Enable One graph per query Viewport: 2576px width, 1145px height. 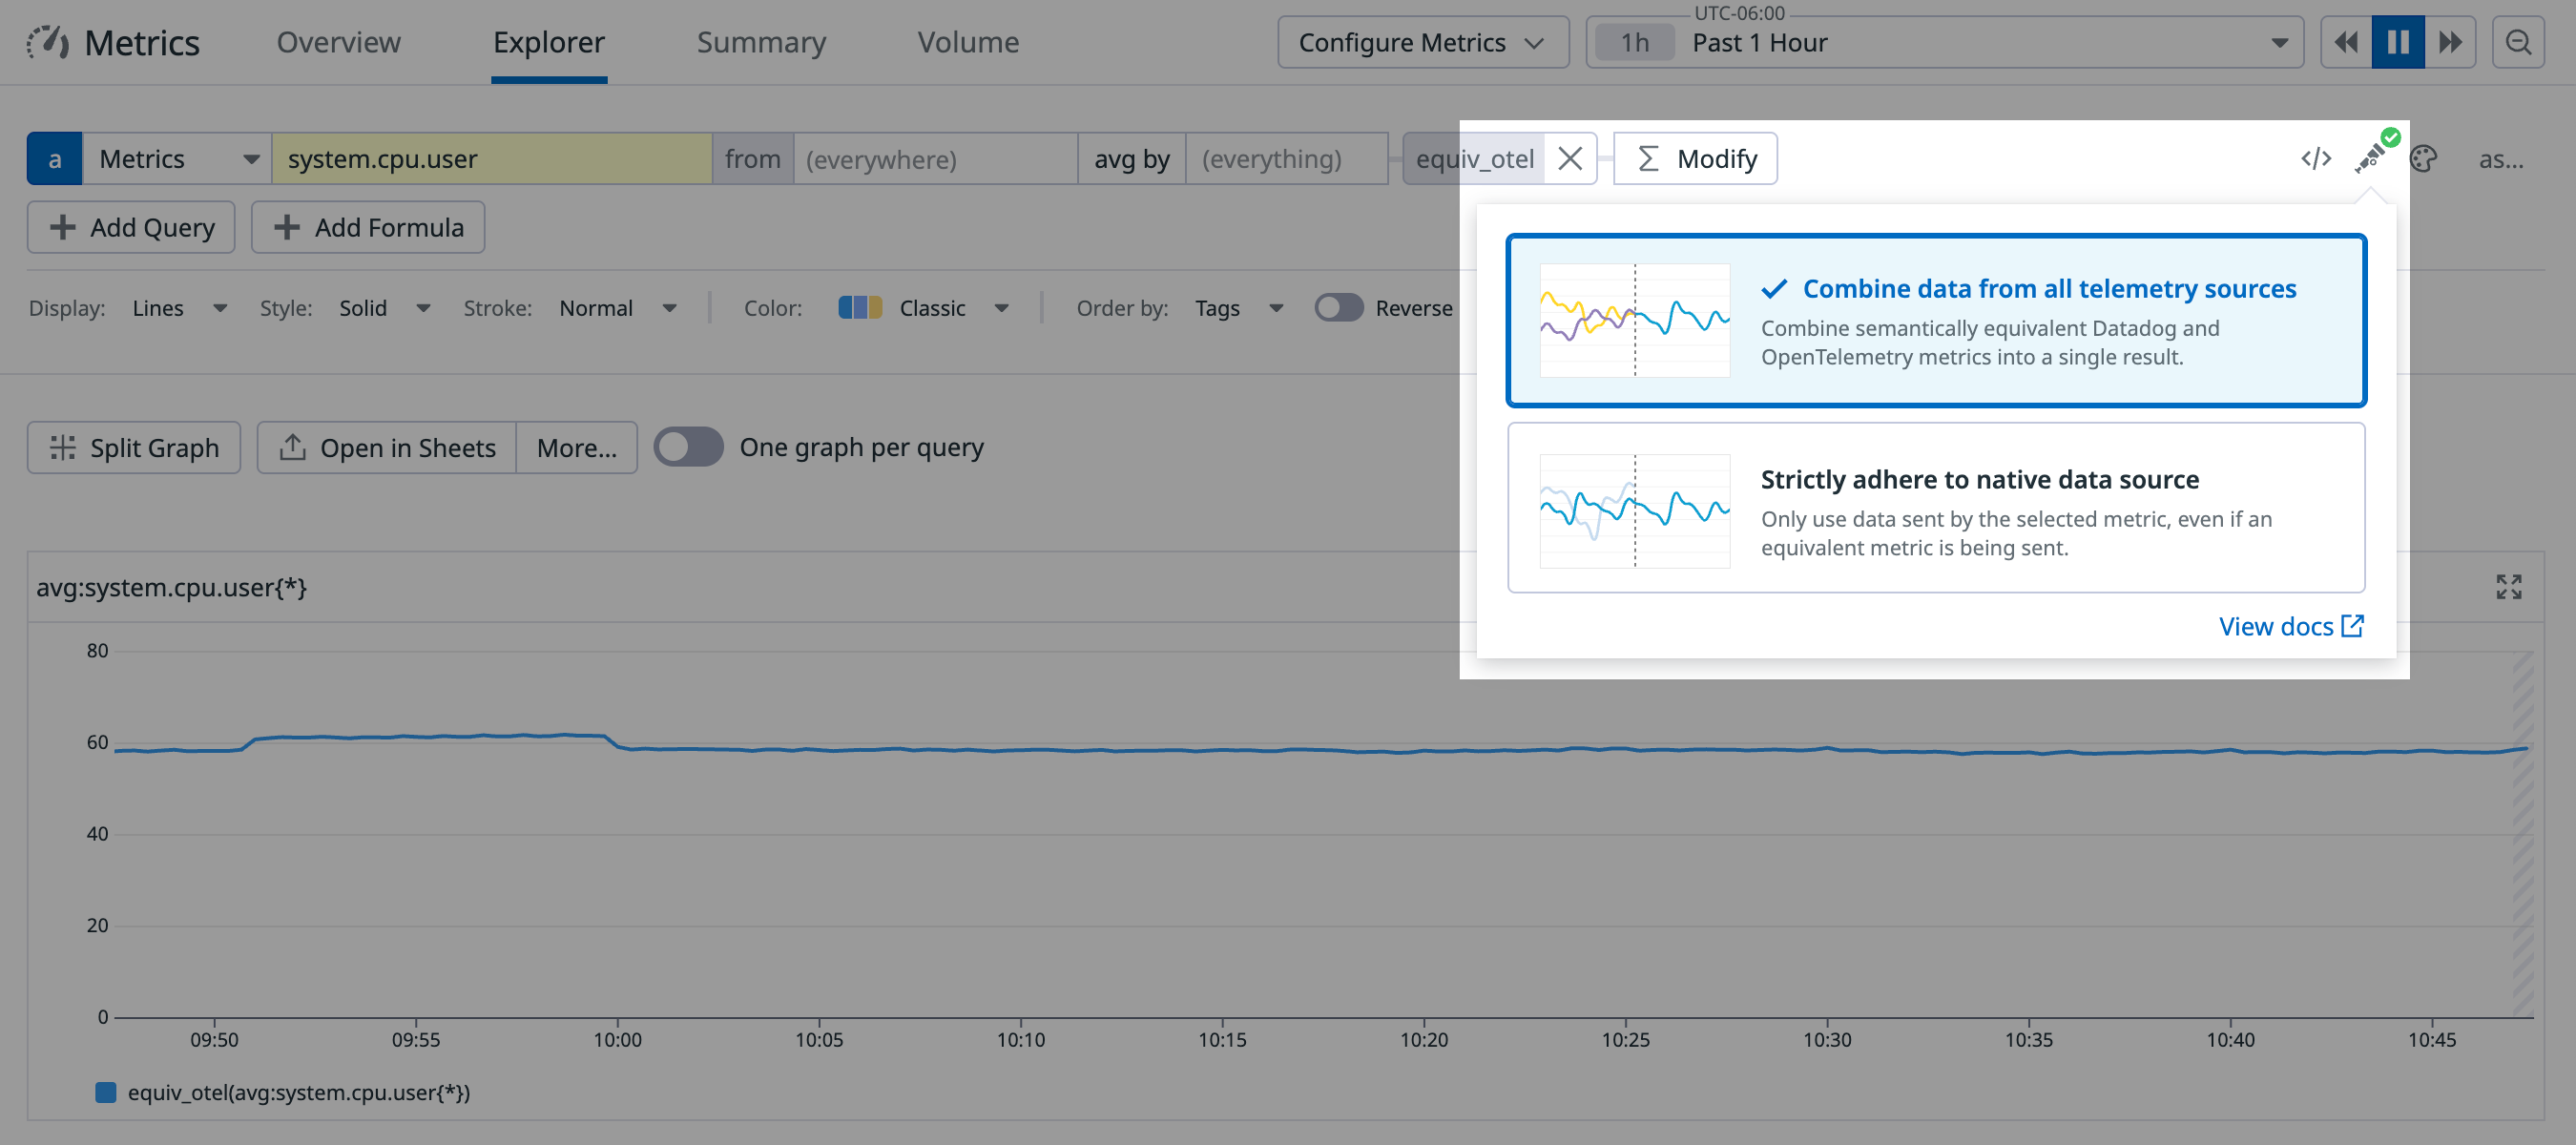click(688, 447)
